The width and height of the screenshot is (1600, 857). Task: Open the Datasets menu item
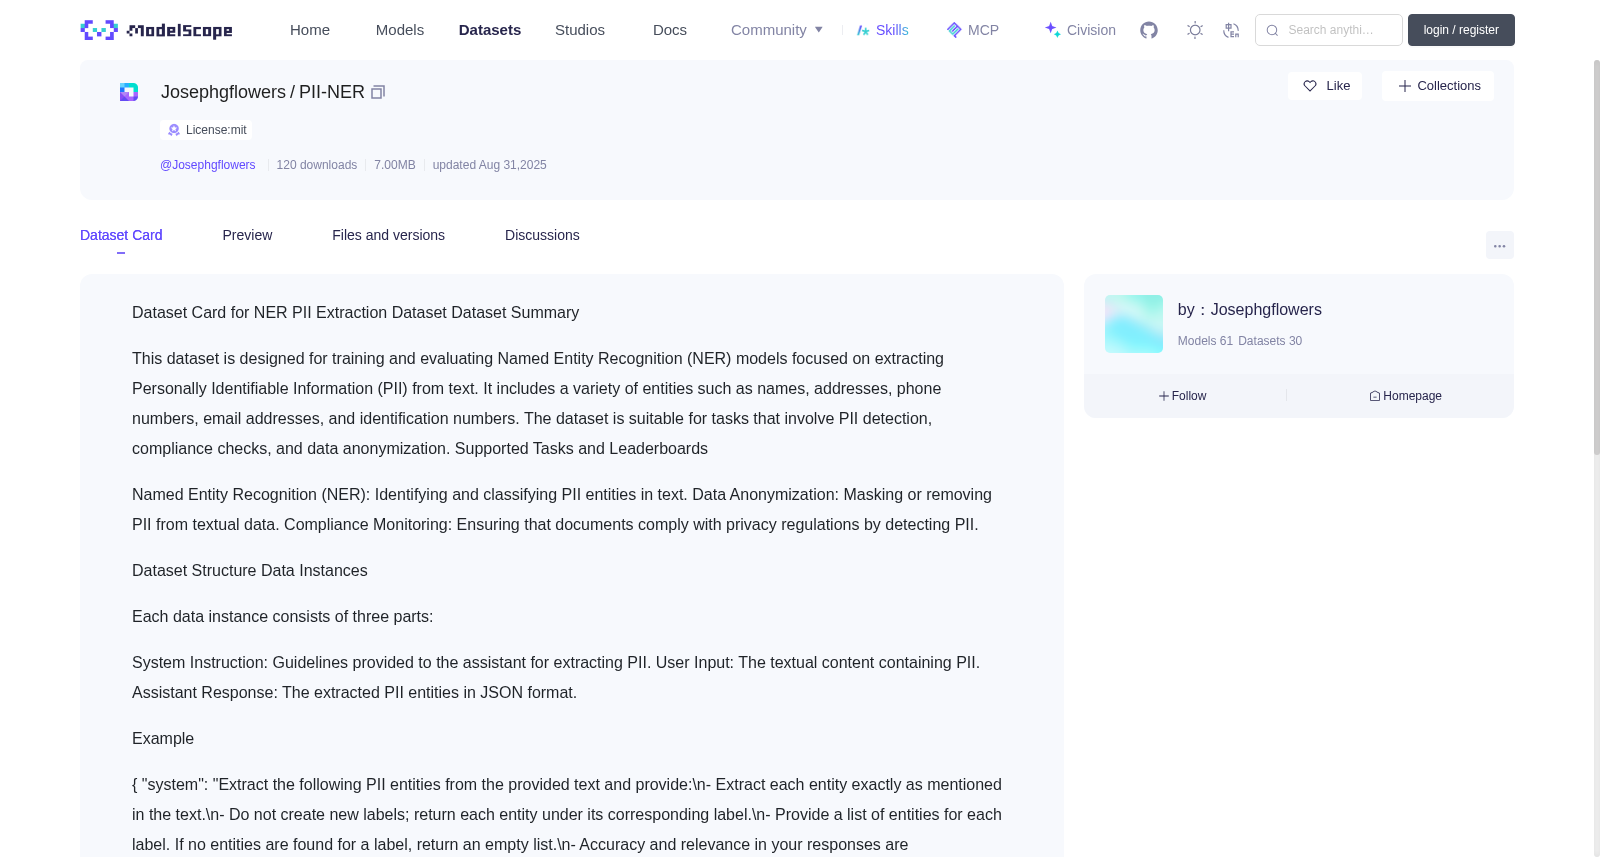490,30
